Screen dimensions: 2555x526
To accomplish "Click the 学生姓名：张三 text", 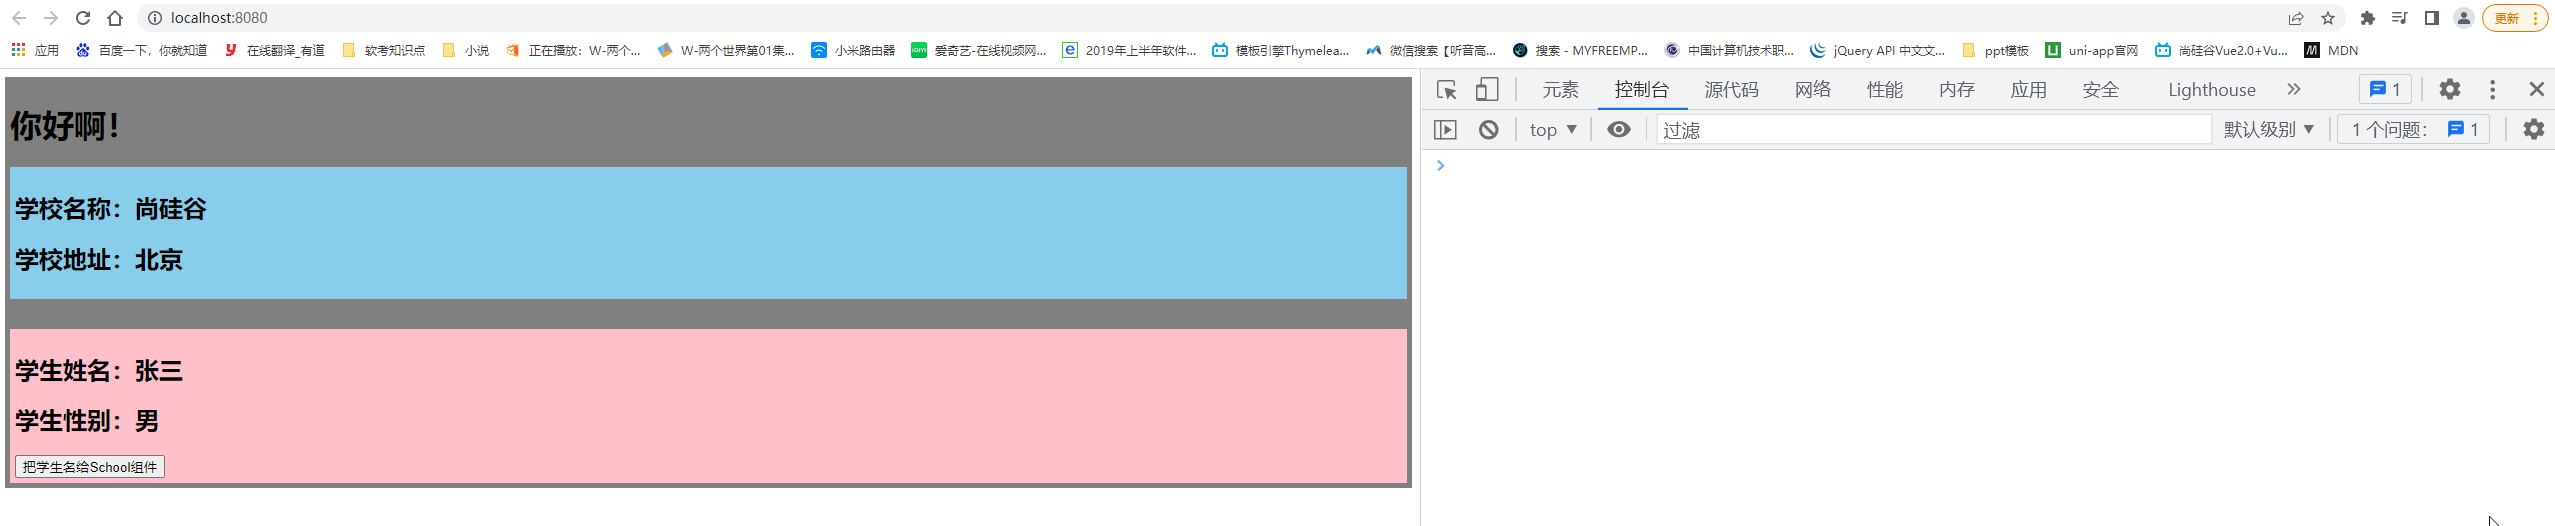I will coord(98,371).
